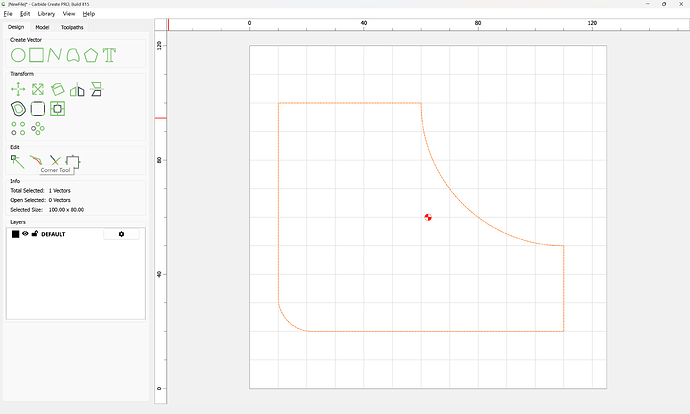
Task: Click the 'Open Selected: 0 Vectors' info line
Action: pos(40,200)
